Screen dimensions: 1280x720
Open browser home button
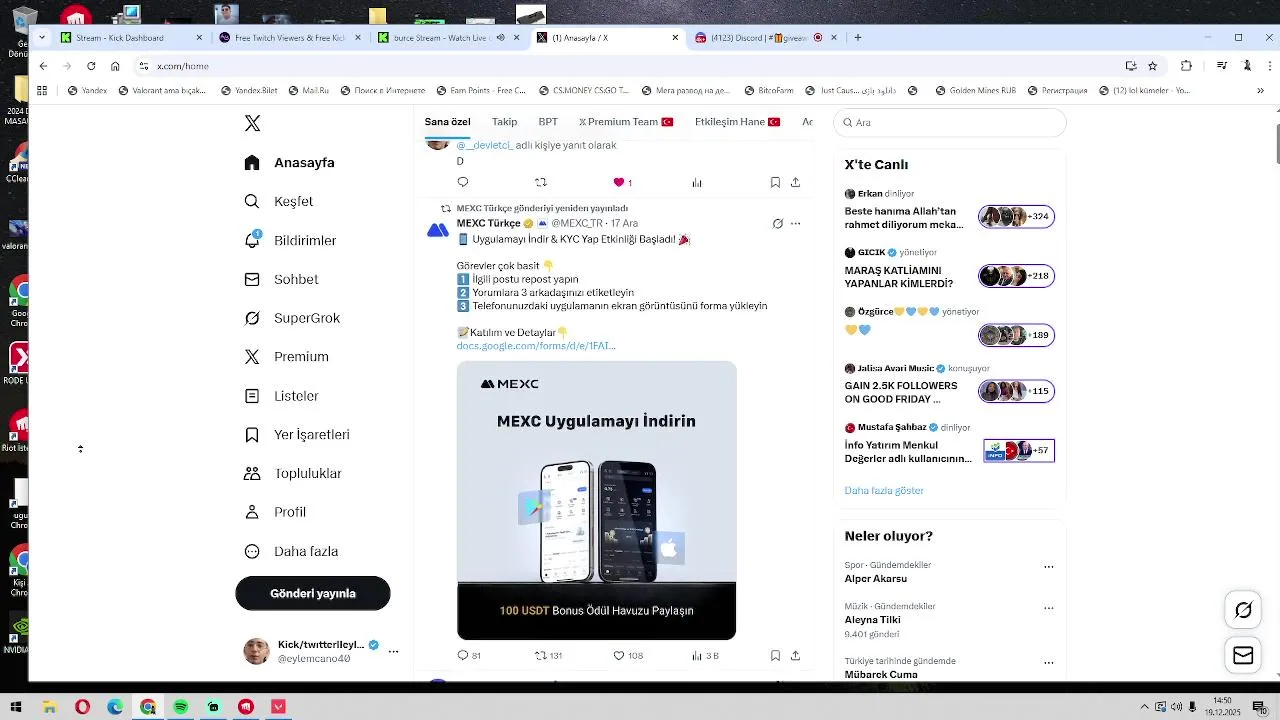coord(115,66)
